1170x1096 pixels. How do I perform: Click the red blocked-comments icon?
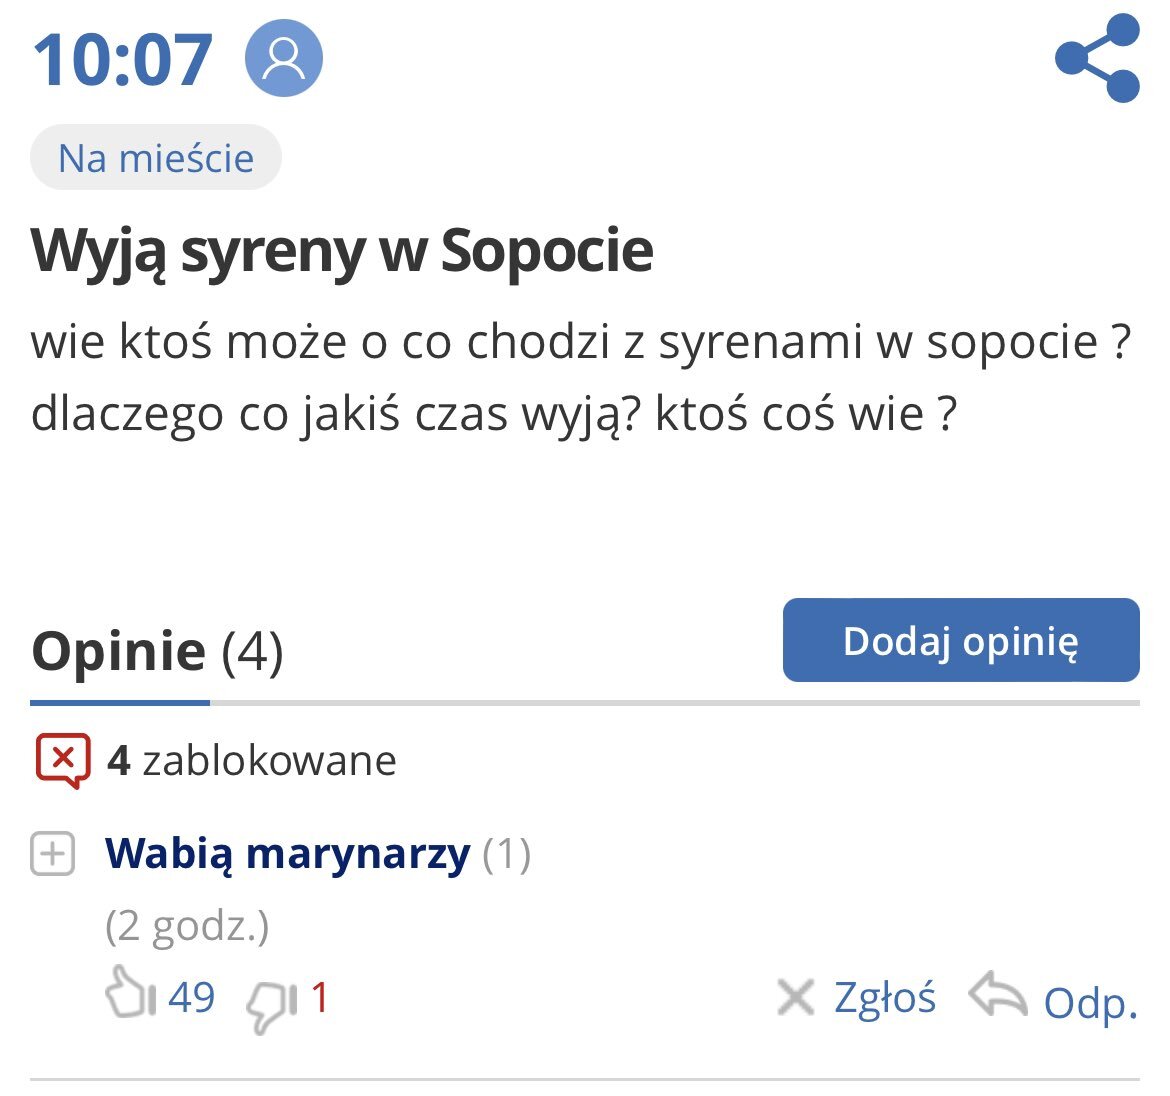62,760
